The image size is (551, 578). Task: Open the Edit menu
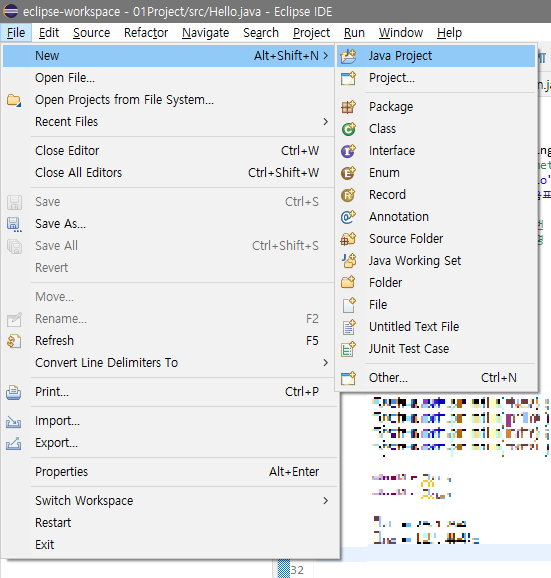point(49,33)
